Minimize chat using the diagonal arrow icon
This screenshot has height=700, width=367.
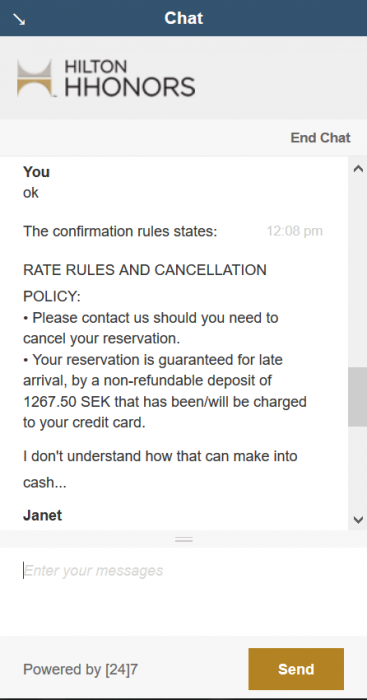19,19
